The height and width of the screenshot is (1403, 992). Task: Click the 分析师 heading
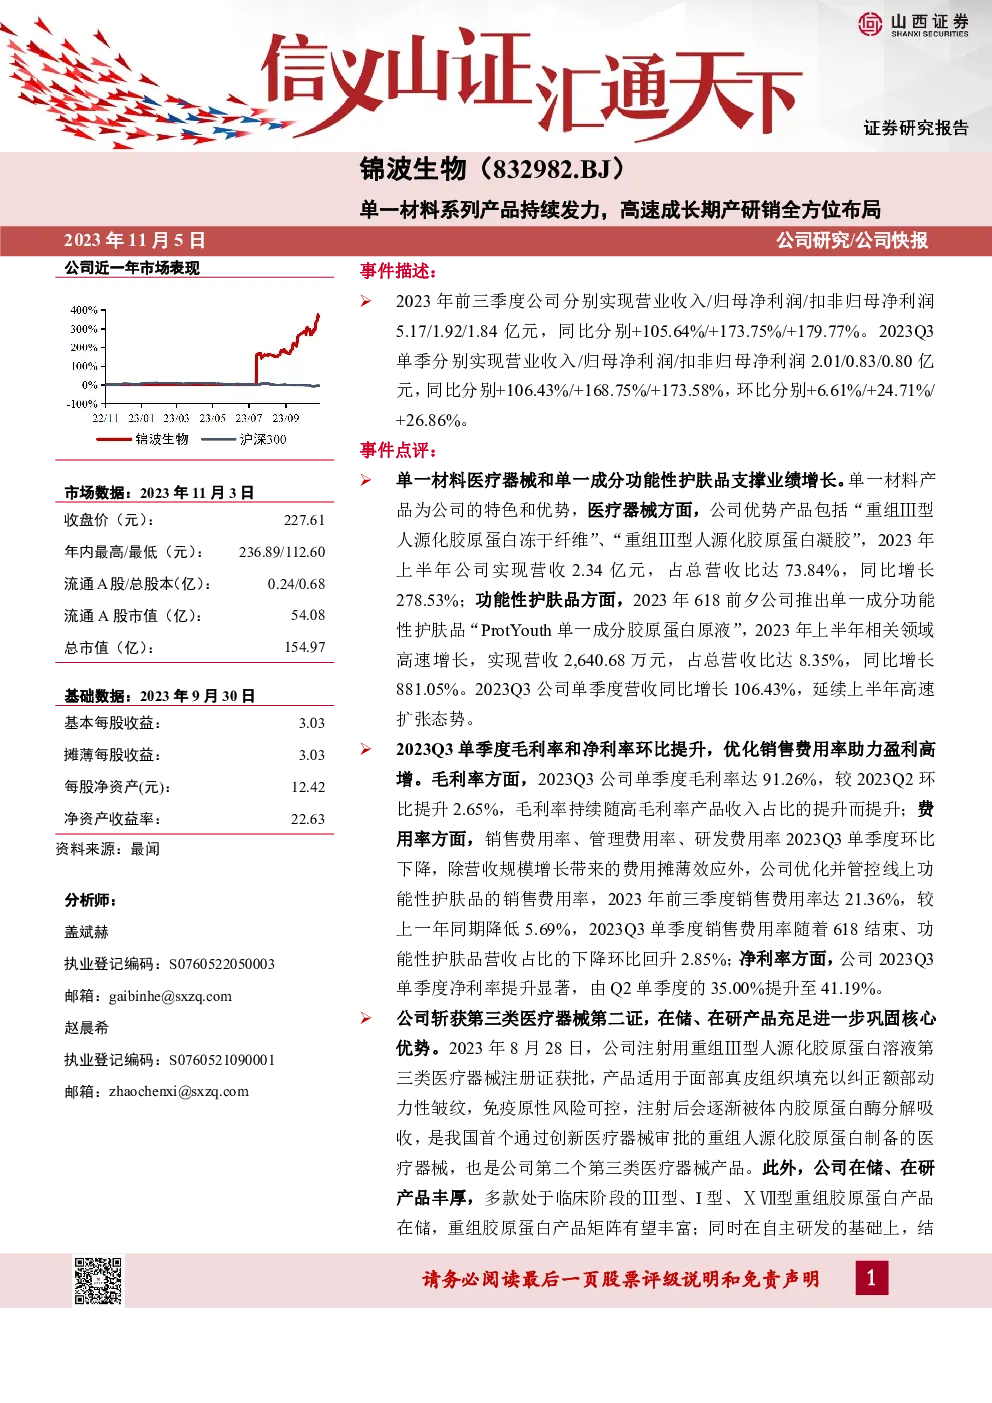[x=91, y=900]
